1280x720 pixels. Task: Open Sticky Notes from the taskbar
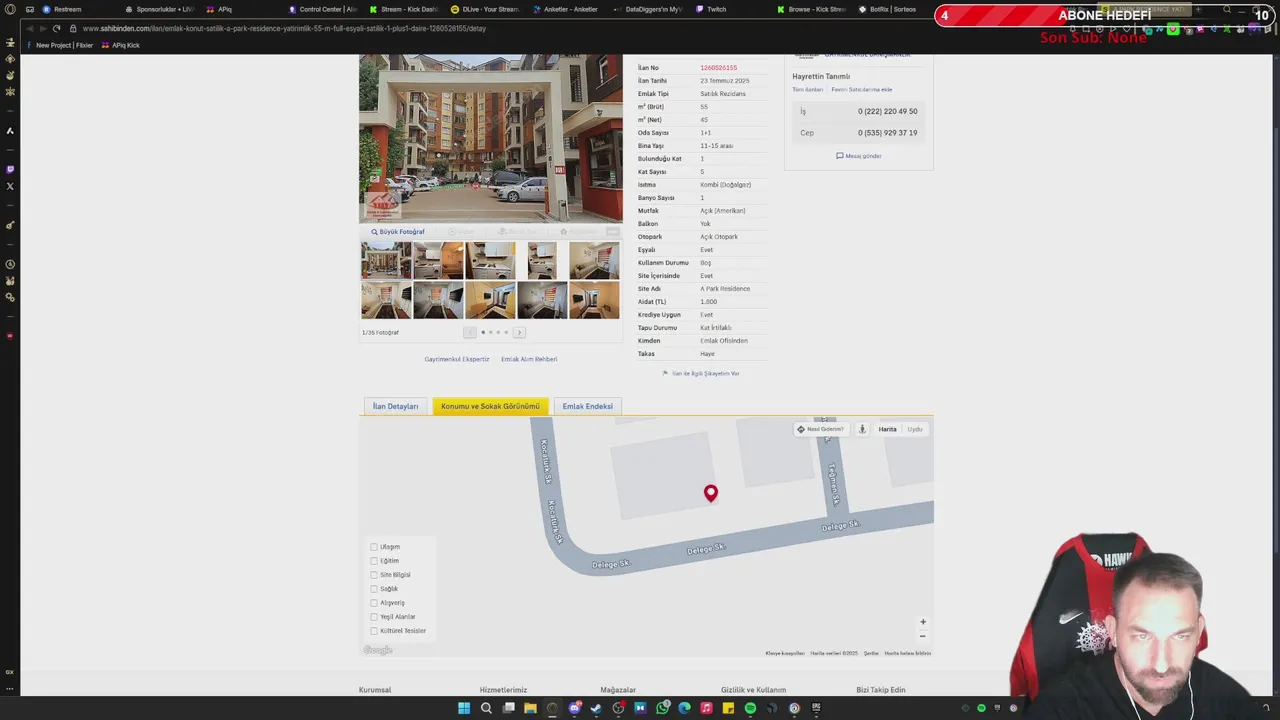[x=728, y=708]
